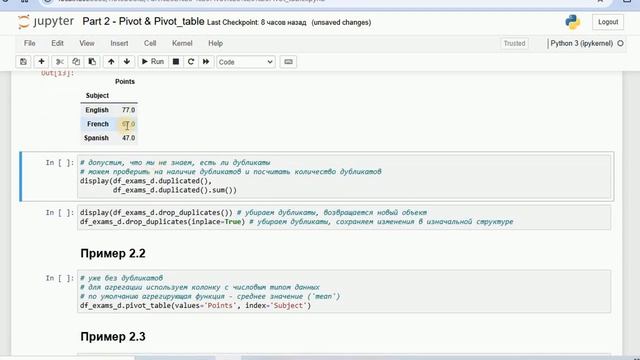Click the Spanish row label
640x360 pixels.
coord(96,138)
